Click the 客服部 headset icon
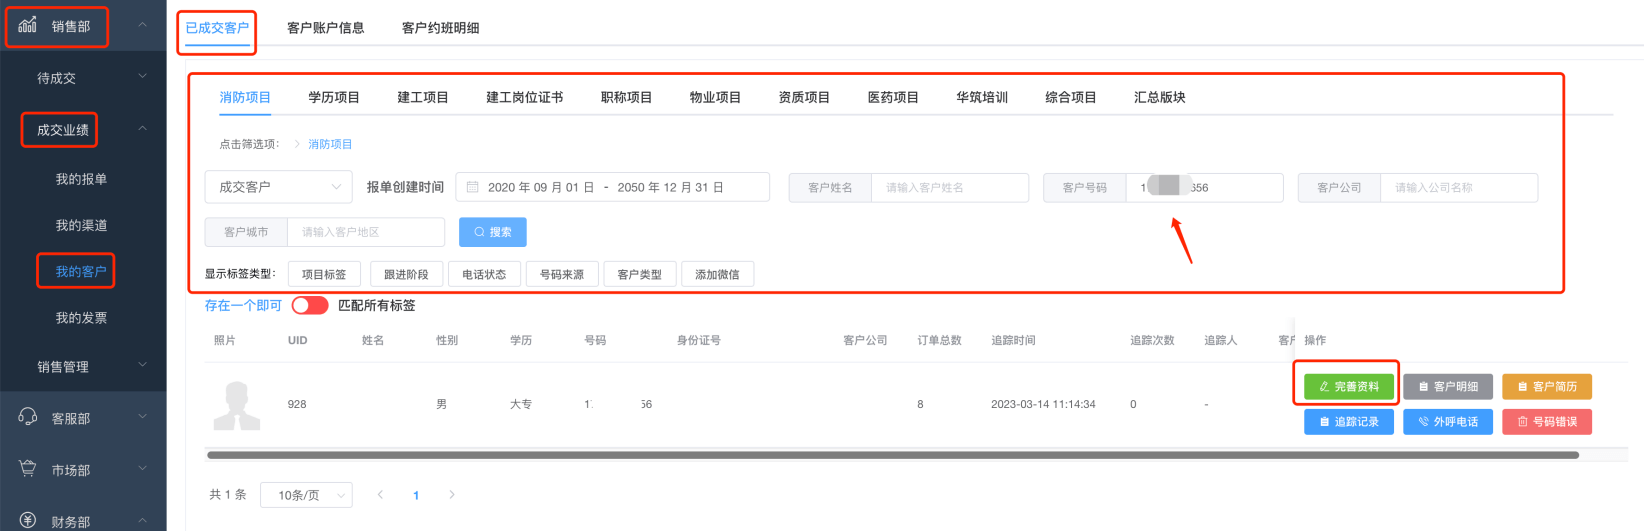 (28, 417)
